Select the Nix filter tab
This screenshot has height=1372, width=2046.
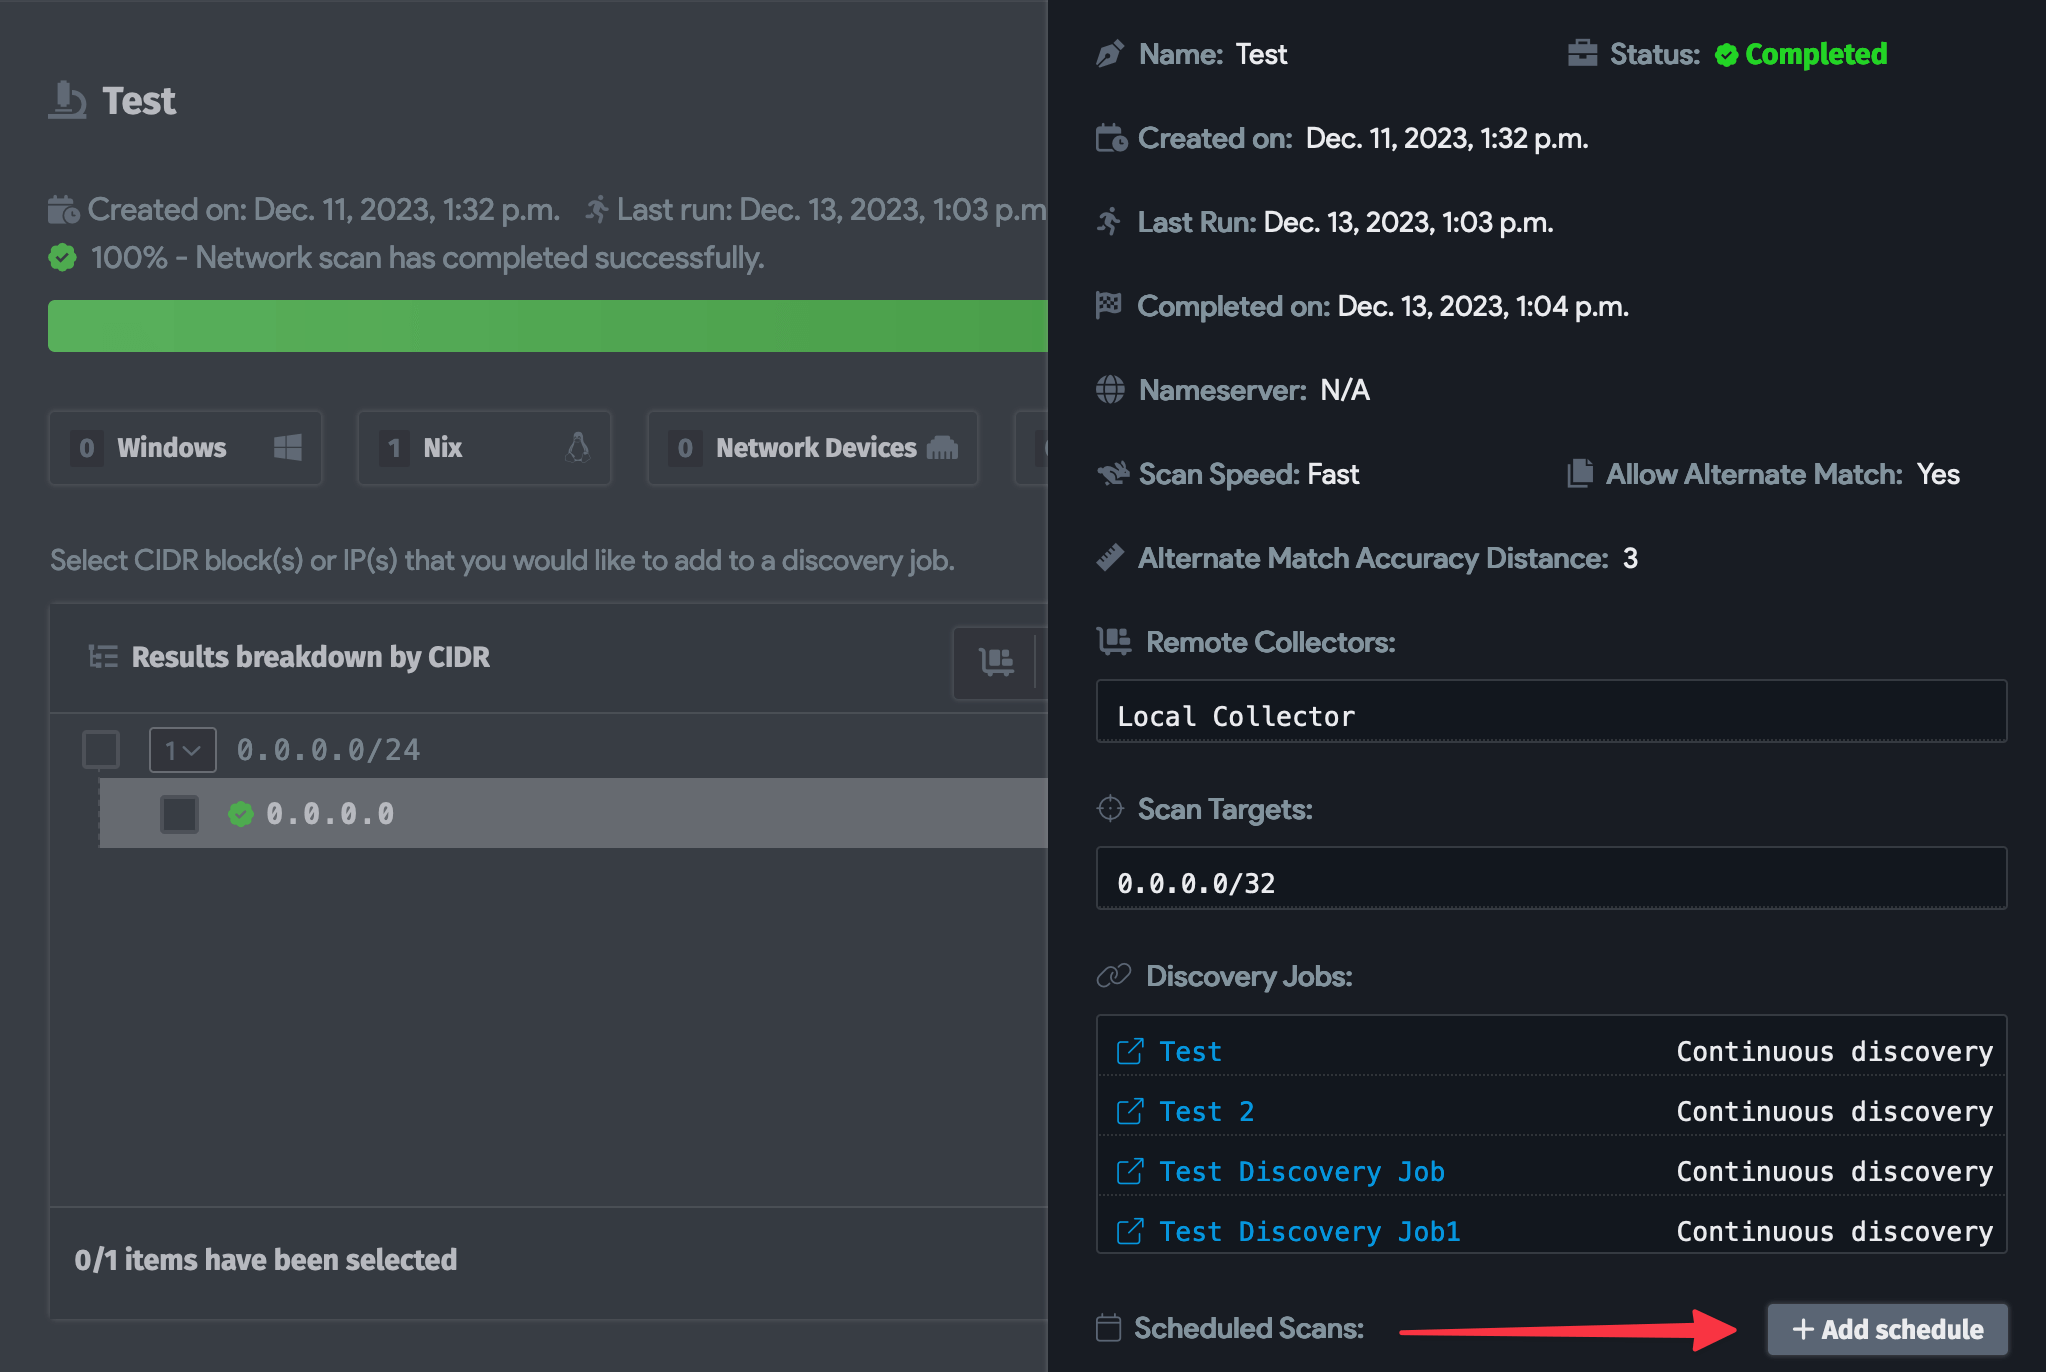pos(484,448)
